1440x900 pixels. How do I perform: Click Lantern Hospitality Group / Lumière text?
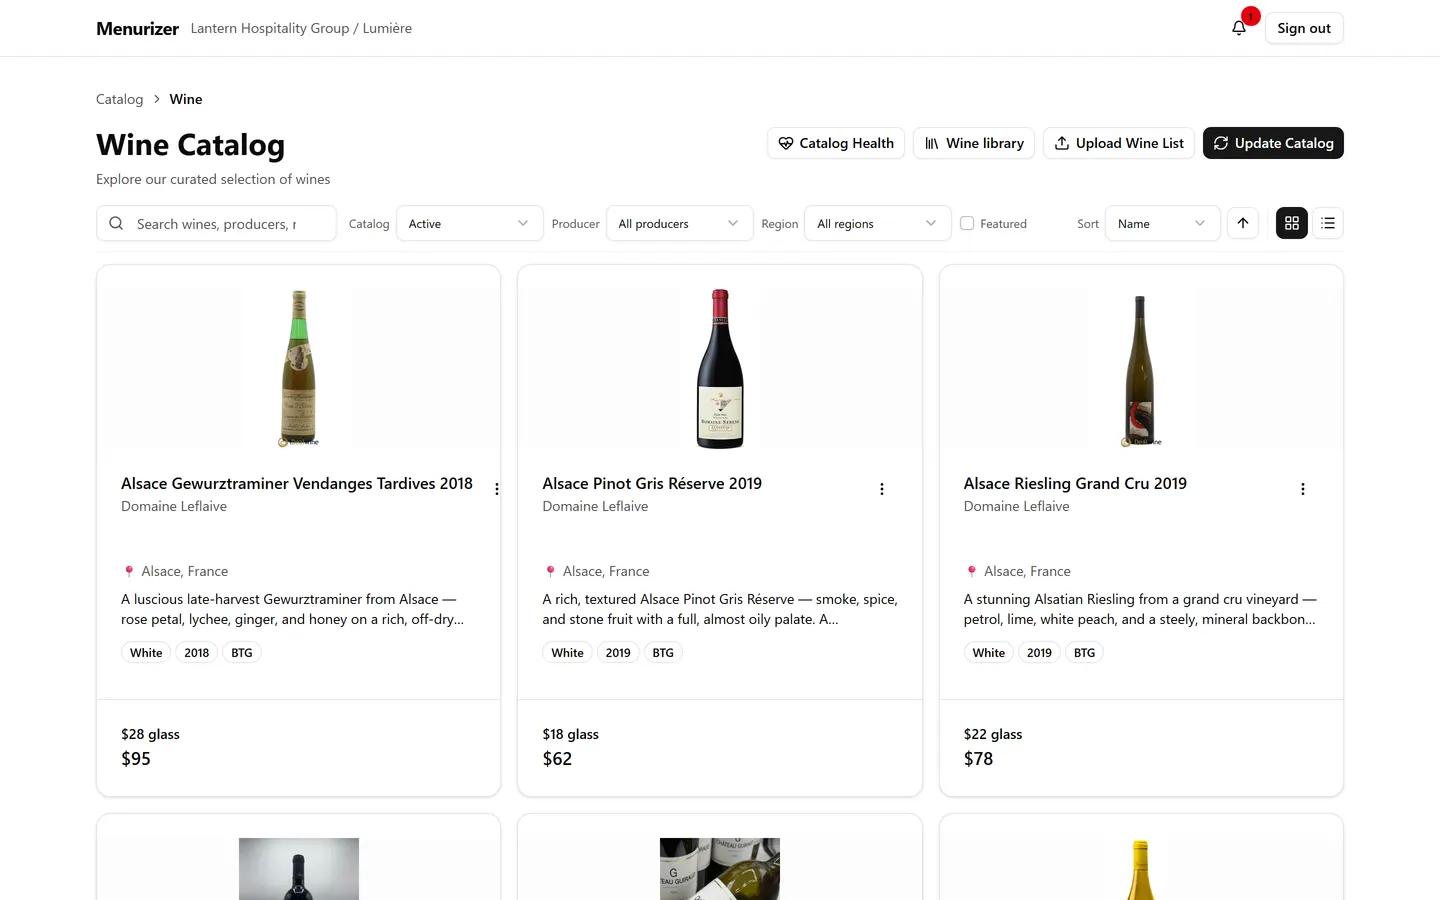(301, 28)
